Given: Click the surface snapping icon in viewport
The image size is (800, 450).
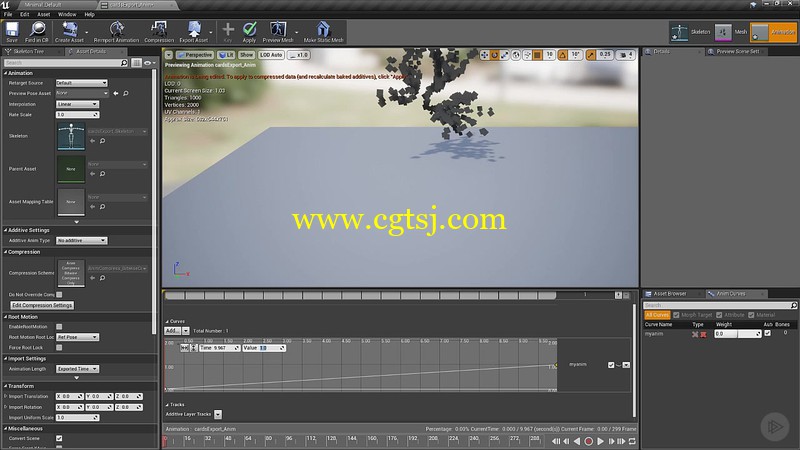Looking at the screenshot, I should point(528,55).
